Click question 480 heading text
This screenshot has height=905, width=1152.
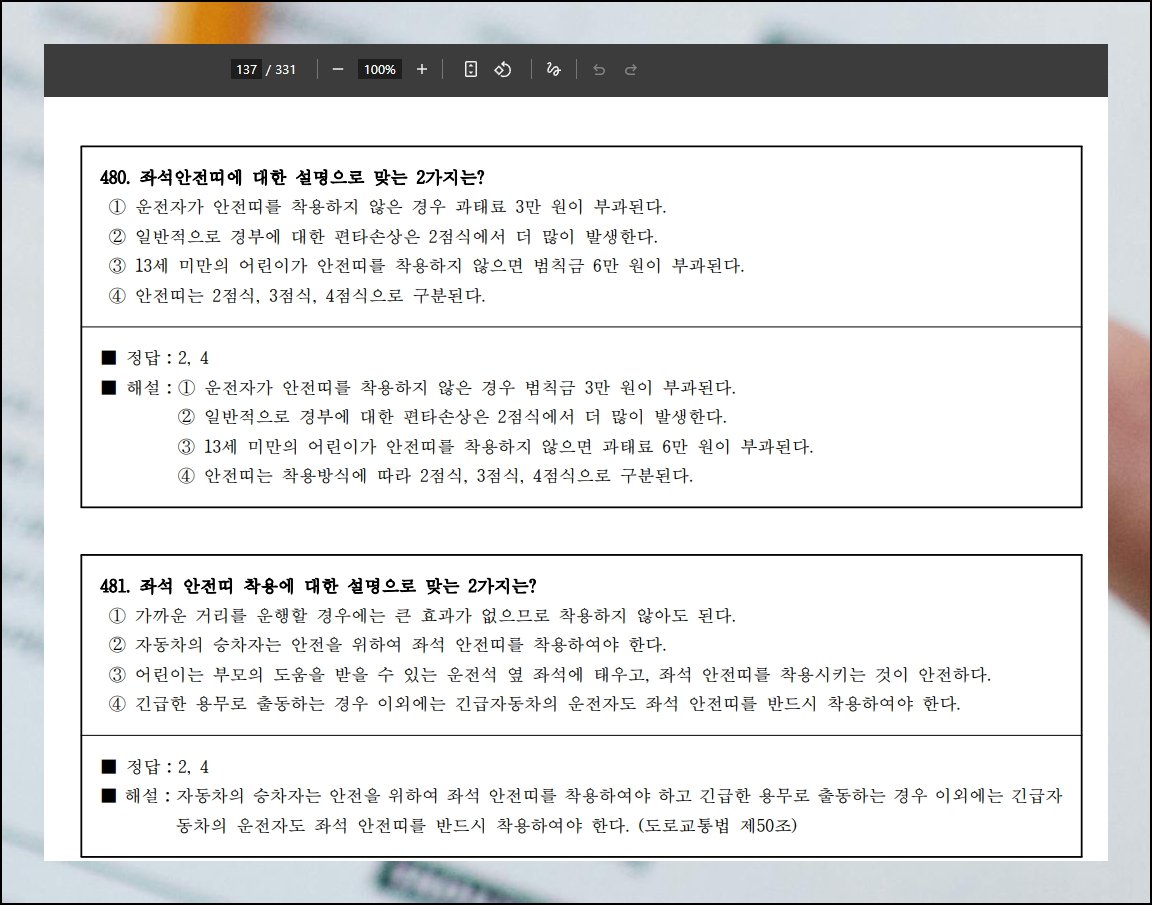click(x=292, y=177)
